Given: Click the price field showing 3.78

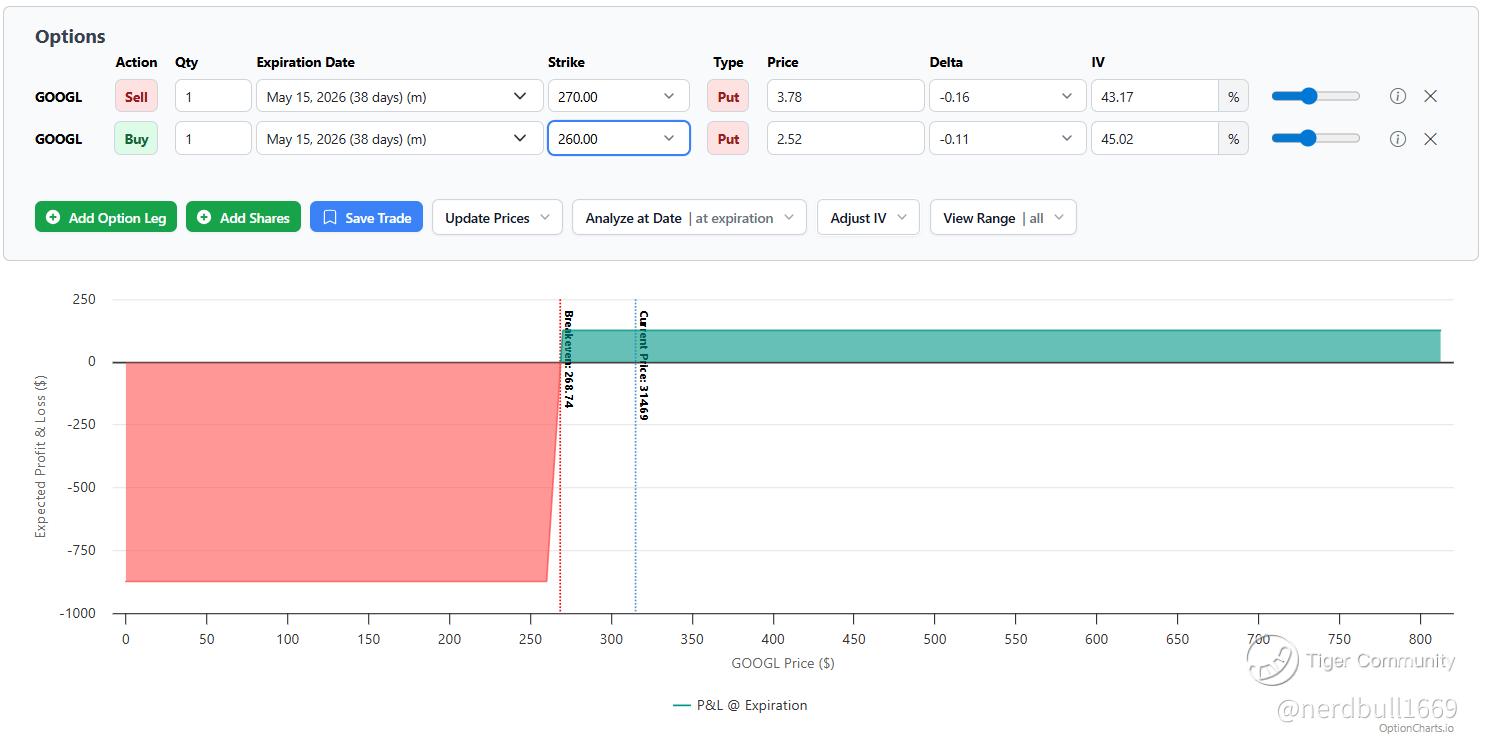Looking at the screenshot, I should point(845,97).
